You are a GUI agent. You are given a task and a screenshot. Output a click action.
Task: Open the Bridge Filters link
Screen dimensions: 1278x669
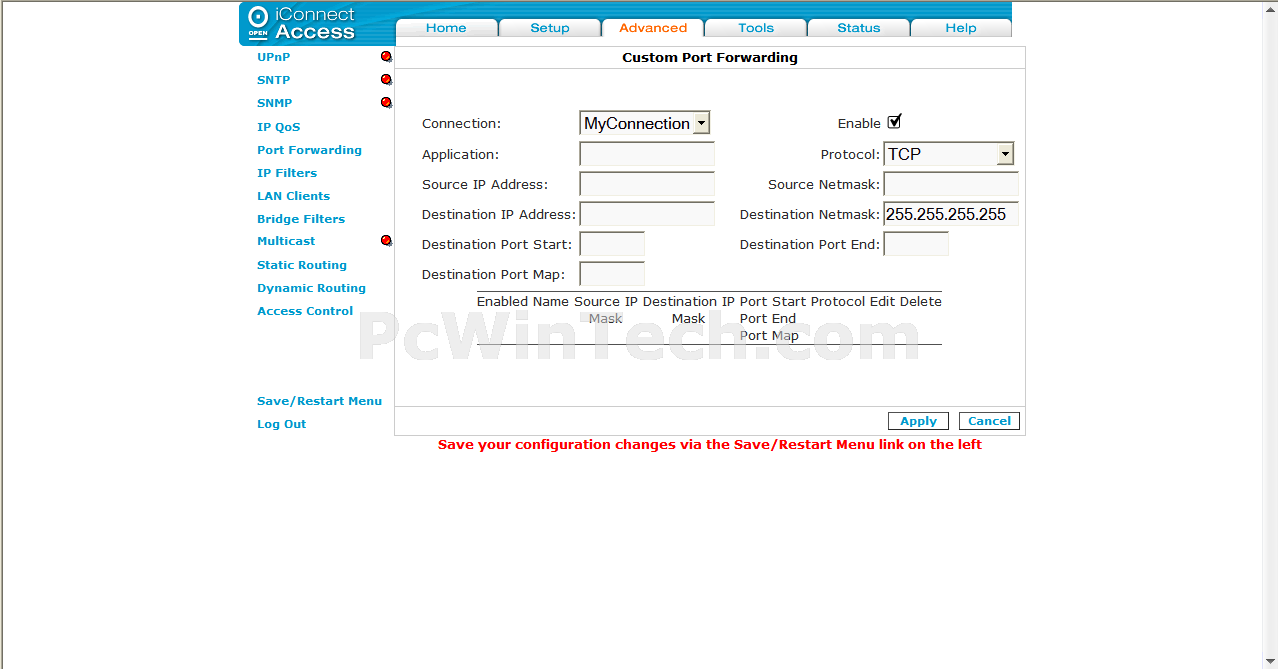point(301,219)
